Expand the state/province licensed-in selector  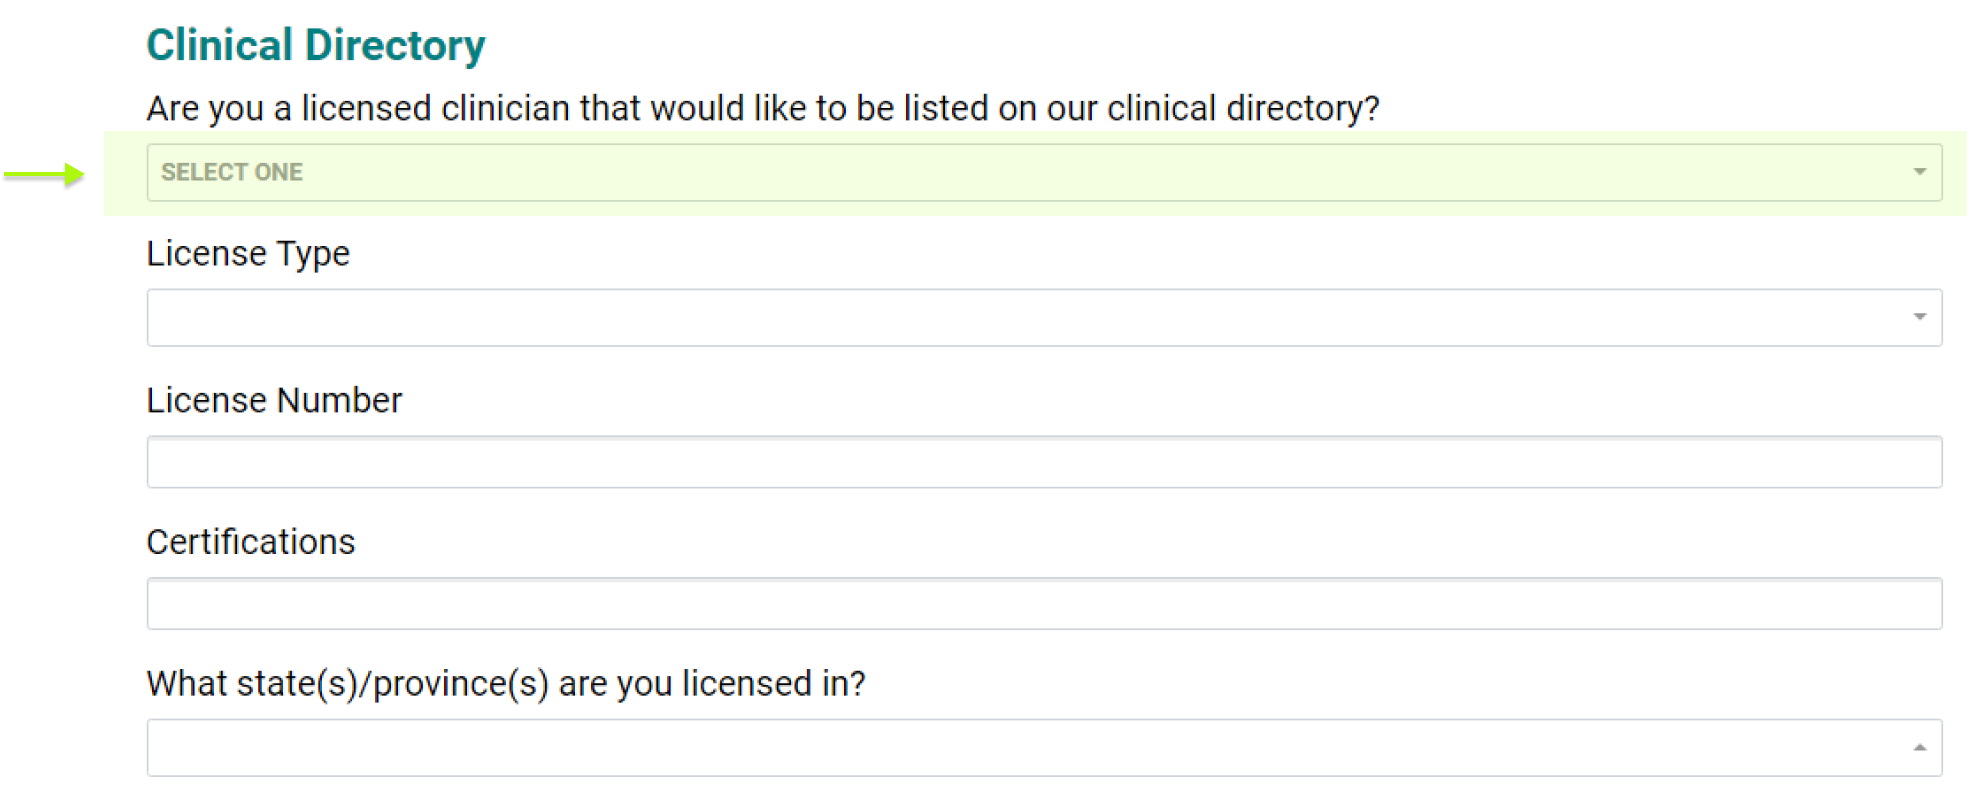(x=1043, y=747)
